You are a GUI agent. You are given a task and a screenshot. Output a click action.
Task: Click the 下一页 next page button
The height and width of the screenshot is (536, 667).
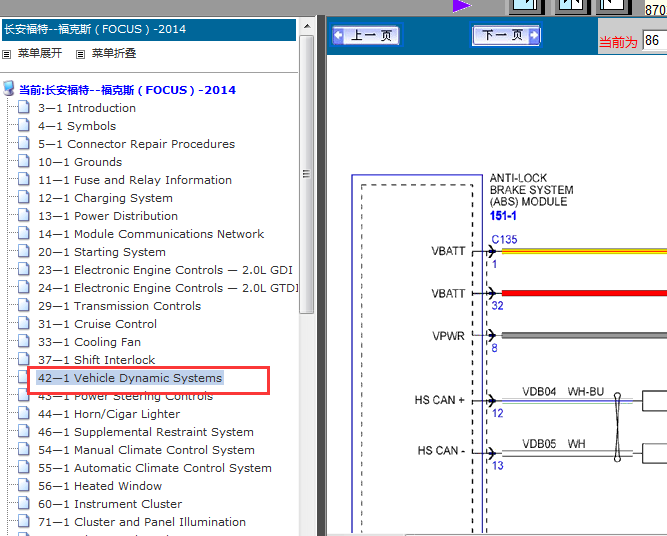(506, 35)
